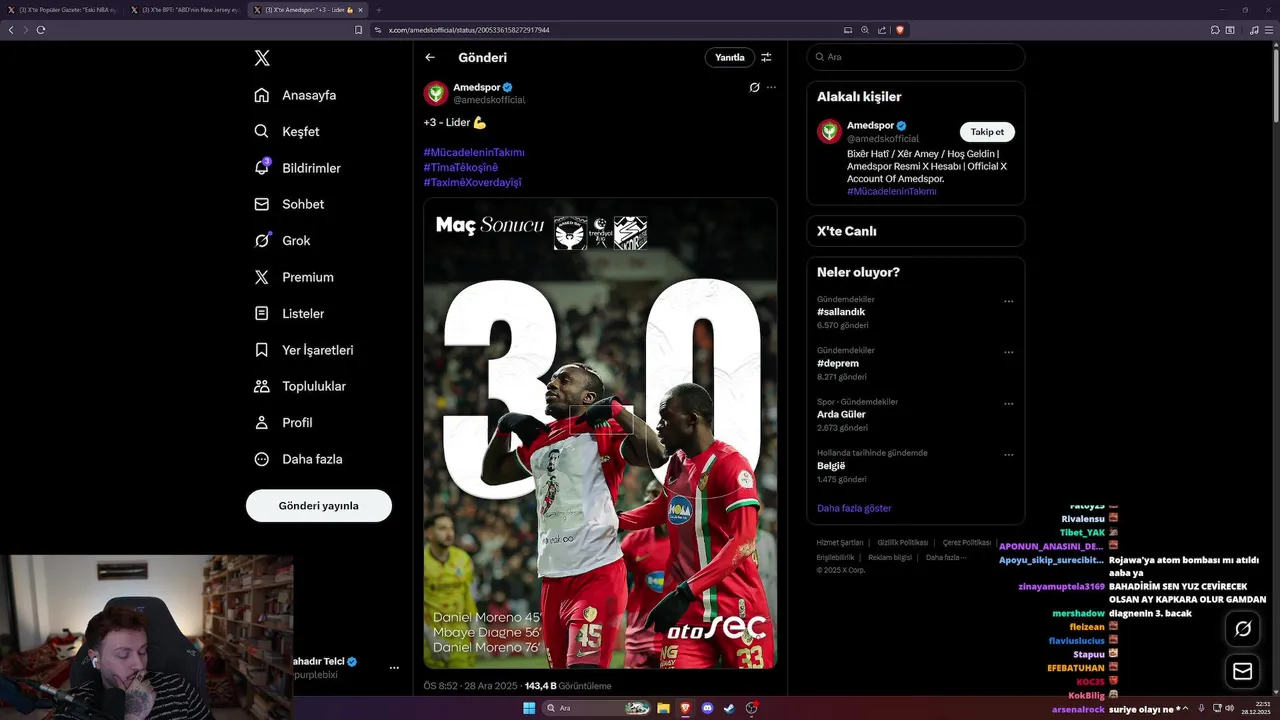
Task: Open the #deprem trend
Action: [x=838, y=363]
